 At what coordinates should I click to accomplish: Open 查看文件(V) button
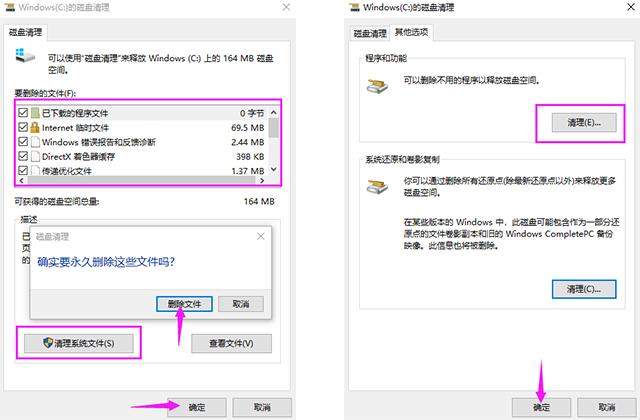tap(231, 343)
